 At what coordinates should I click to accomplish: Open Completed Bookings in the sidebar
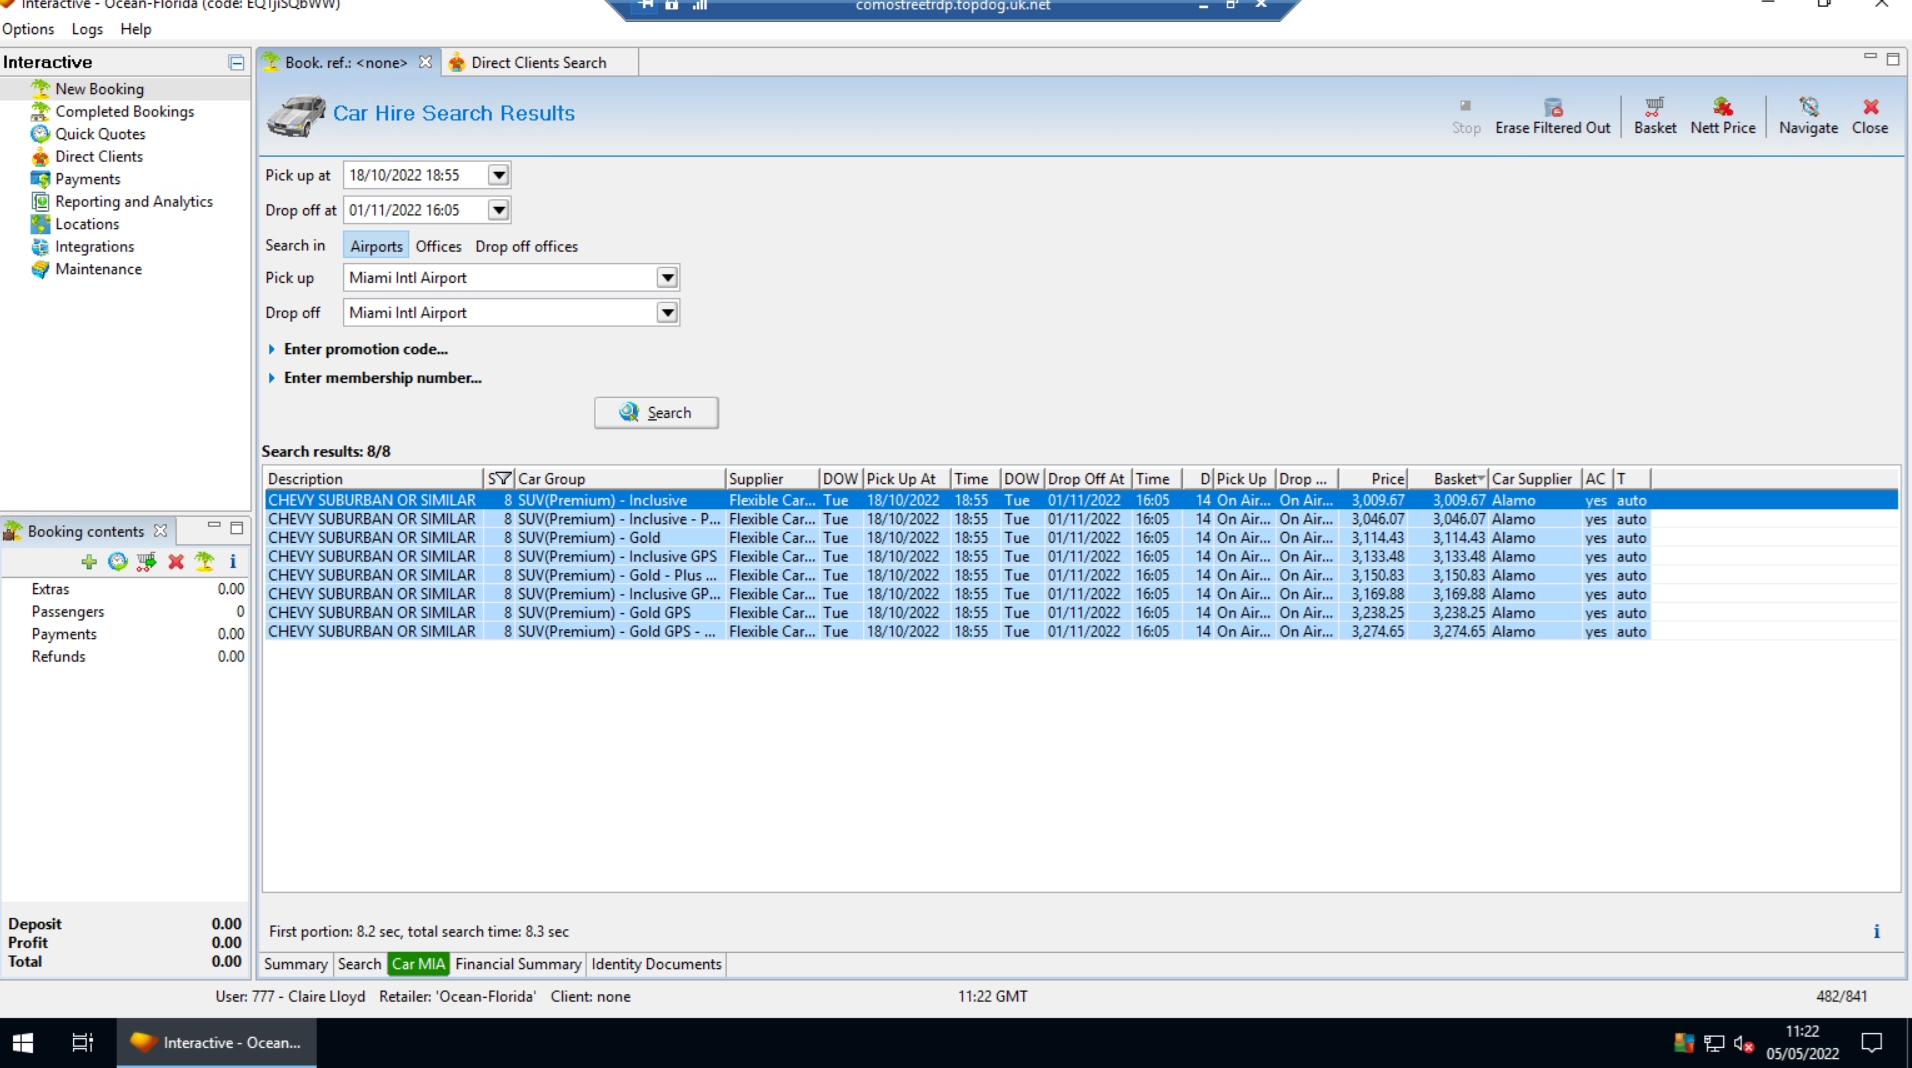coord(124,111)
